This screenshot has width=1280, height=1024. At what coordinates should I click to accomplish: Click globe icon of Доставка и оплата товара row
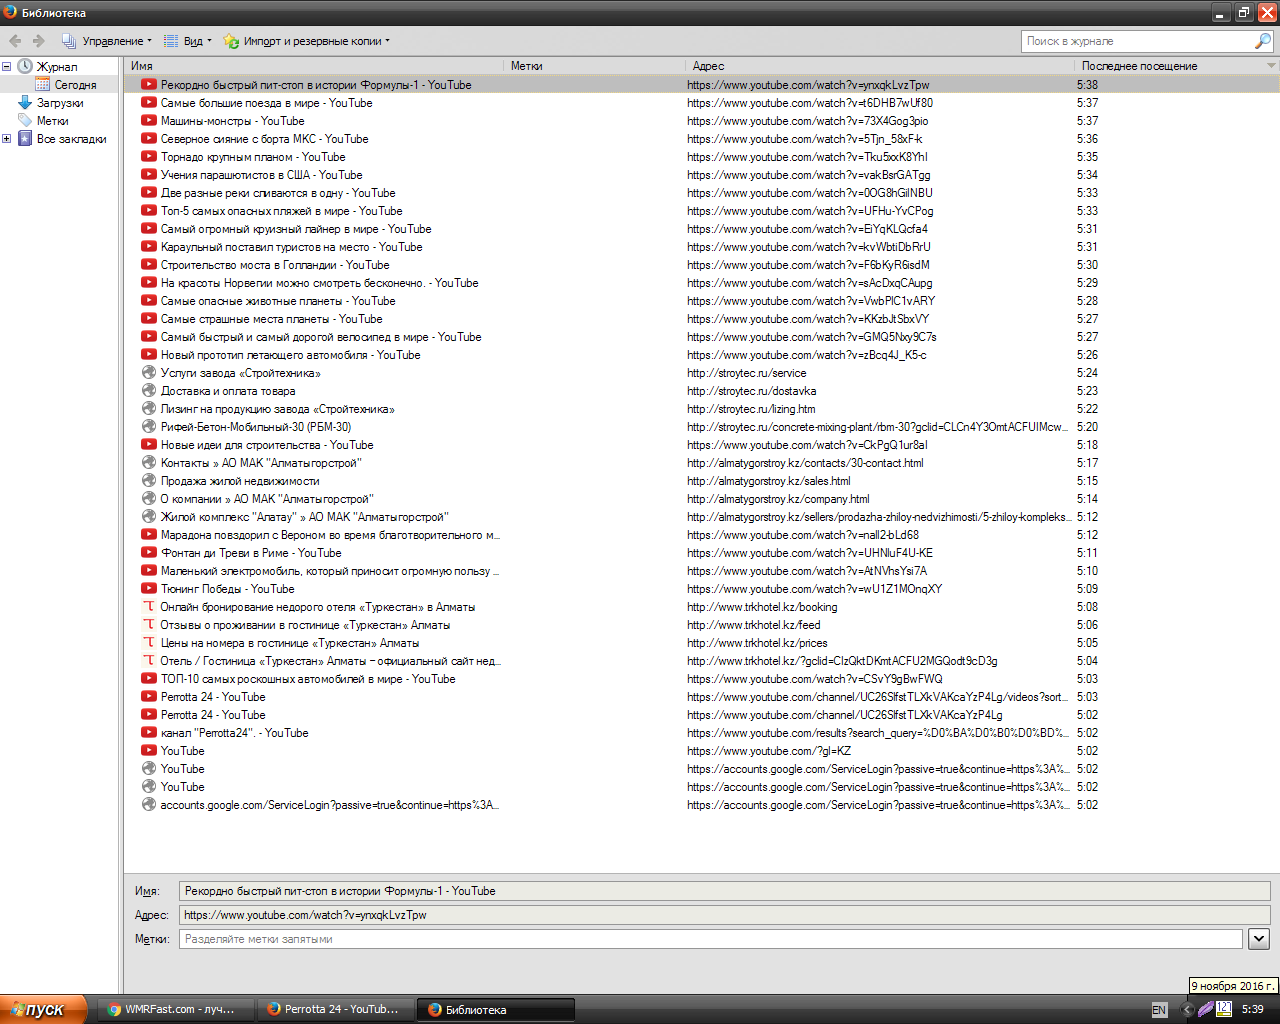(149, 391)
